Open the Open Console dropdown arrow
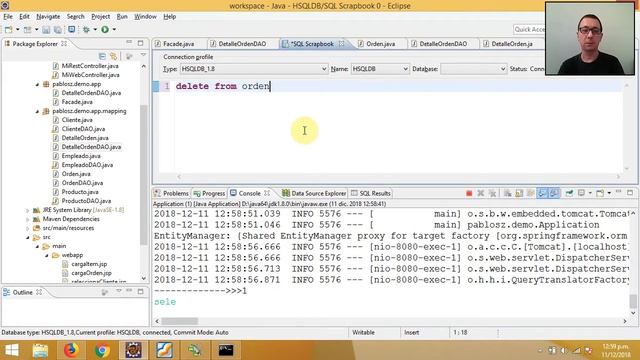The width and height of the screenshot is (640, 360). [x=609, y=193]
